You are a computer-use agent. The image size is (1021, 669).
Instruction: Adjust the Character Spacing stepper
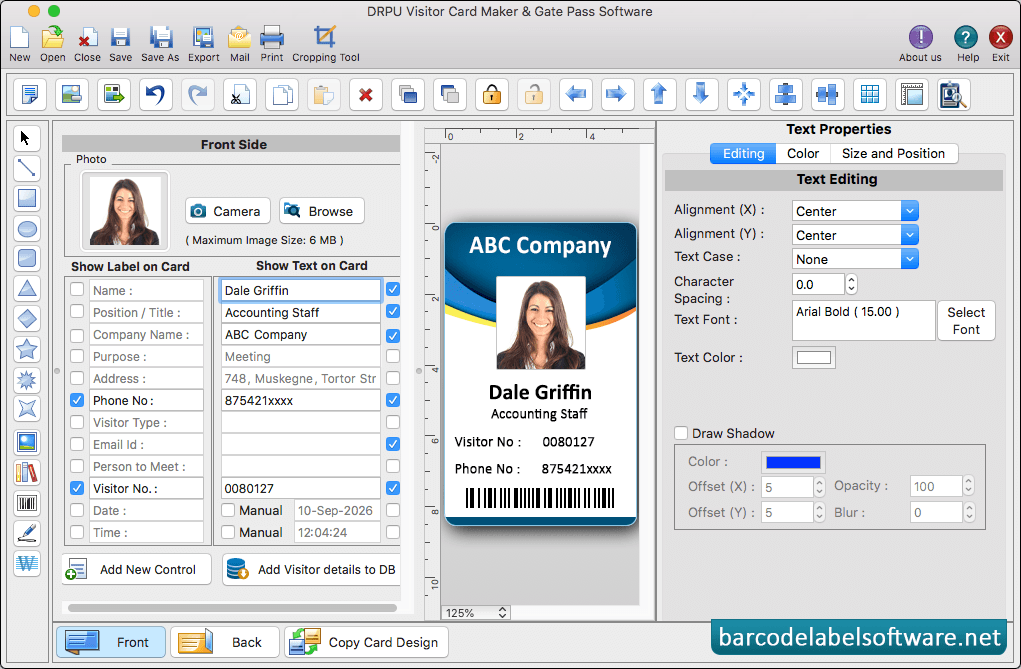pyautogui.click(x=851, y=284)
